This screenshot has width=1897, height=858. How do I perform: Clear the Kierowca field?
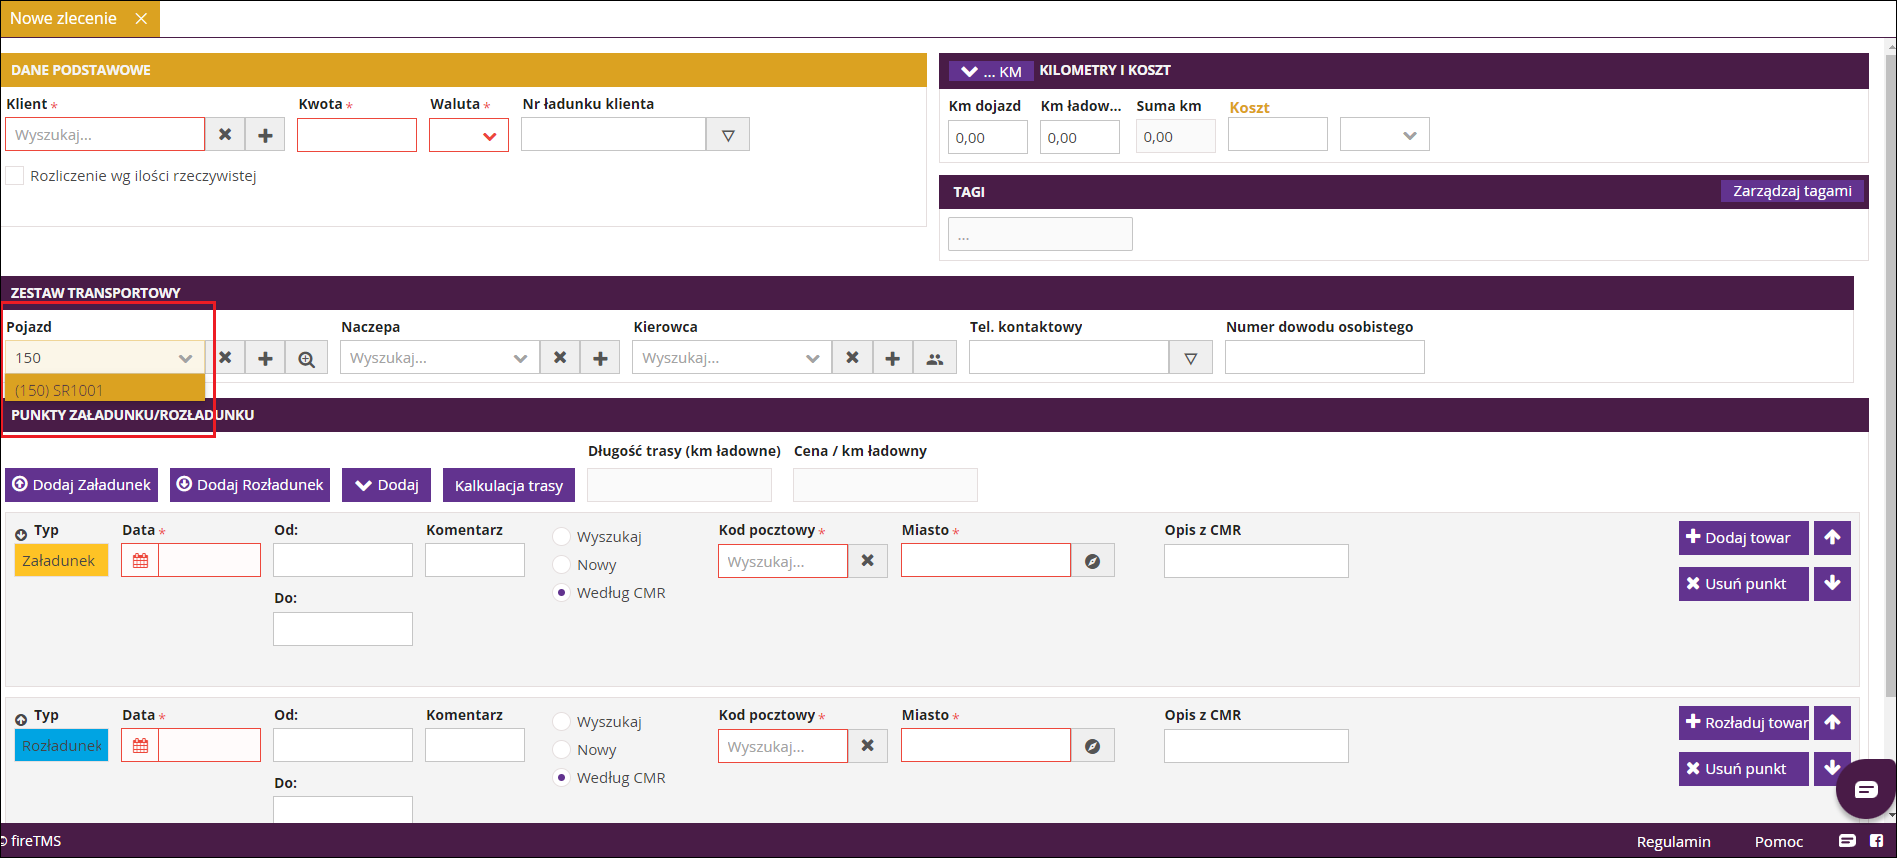852,358
